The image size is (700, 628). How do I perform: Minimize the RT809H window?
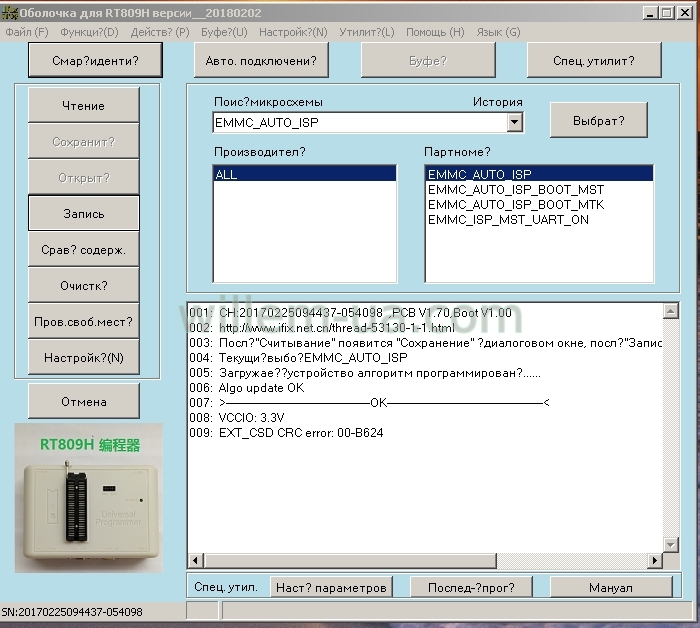pyautogui.click(x=650, y=12)
